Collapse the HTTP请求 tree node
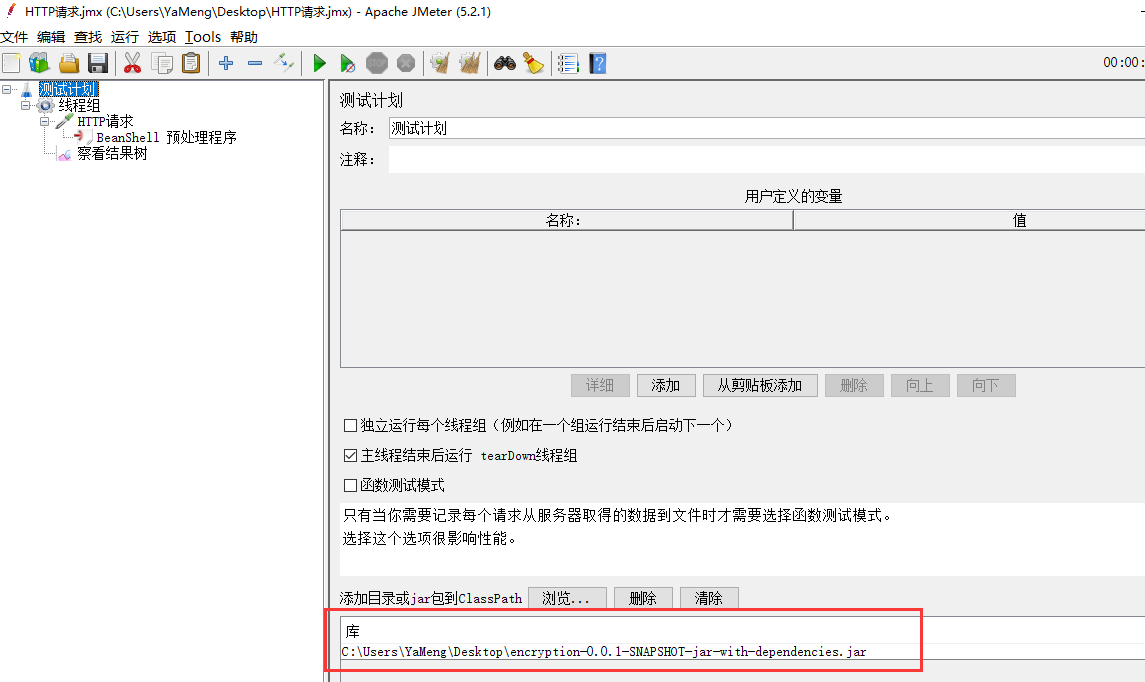The height and width of the screenshot is (682, 1145). pyautogui.click(x=45, y=121)
